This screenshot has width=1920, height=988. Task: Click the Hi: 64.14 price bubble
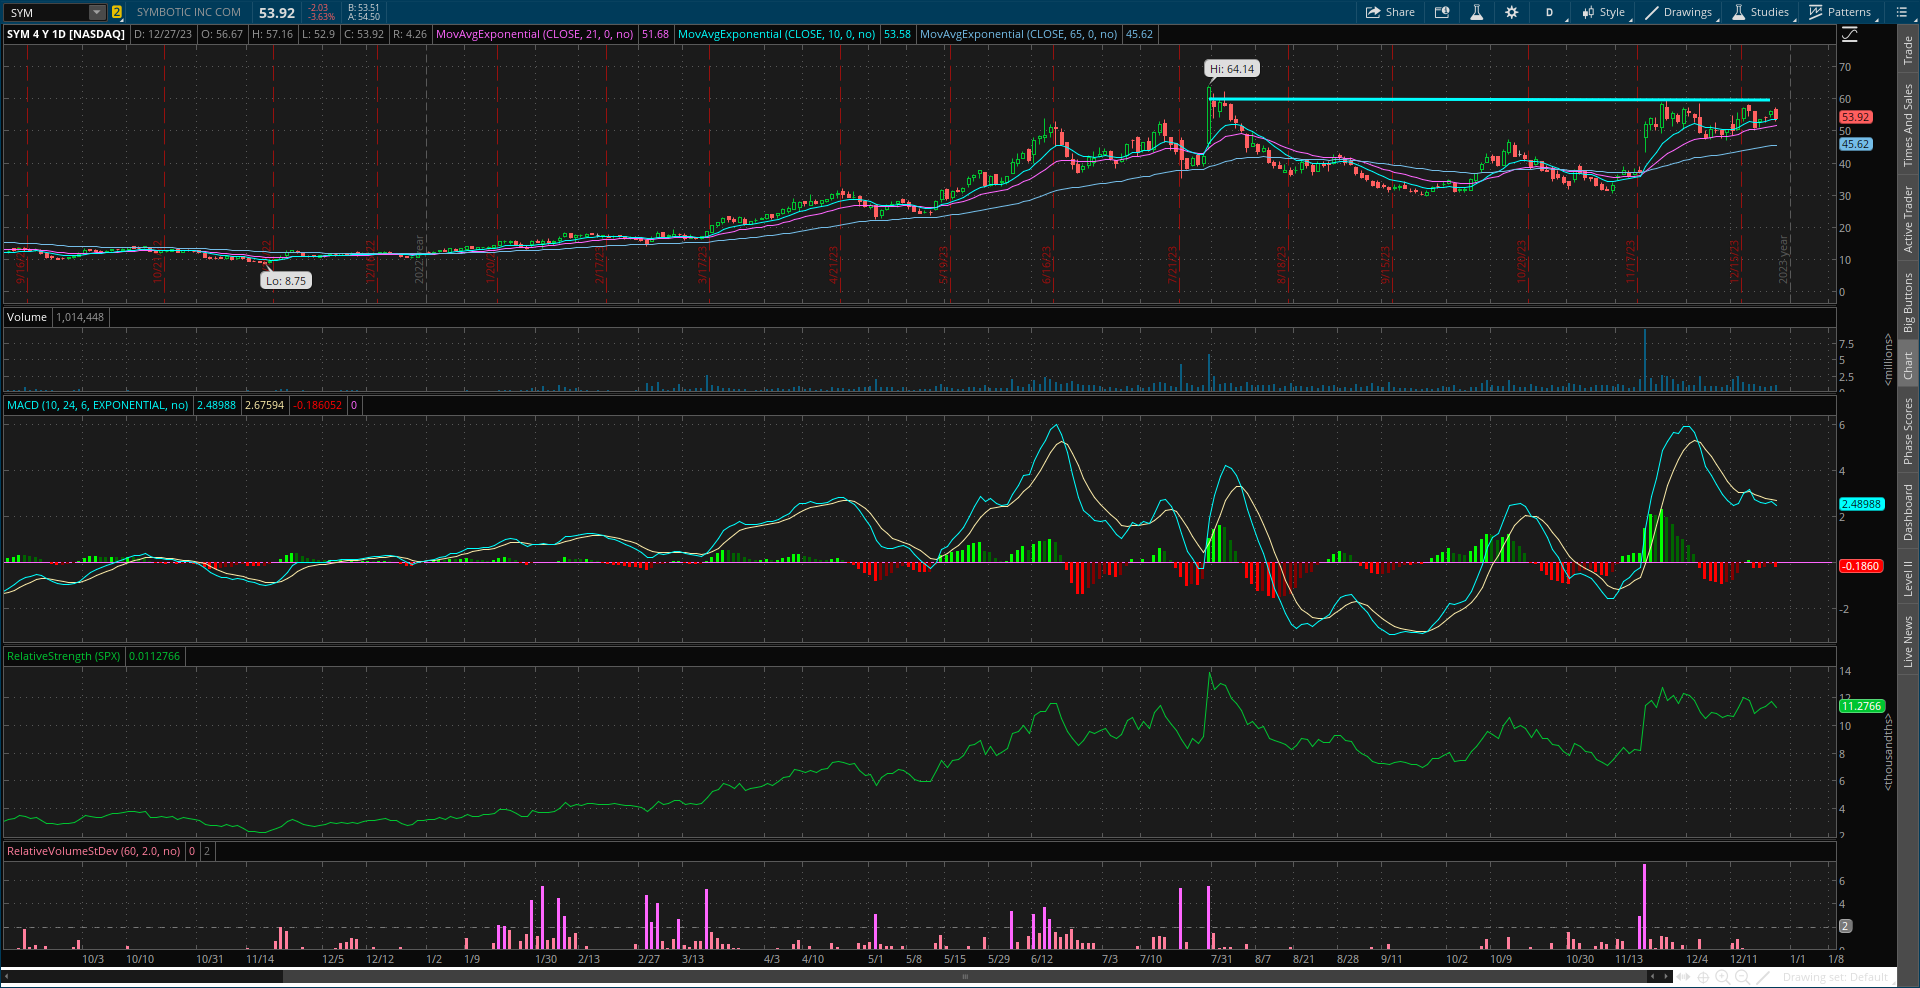click(1232, 69)
